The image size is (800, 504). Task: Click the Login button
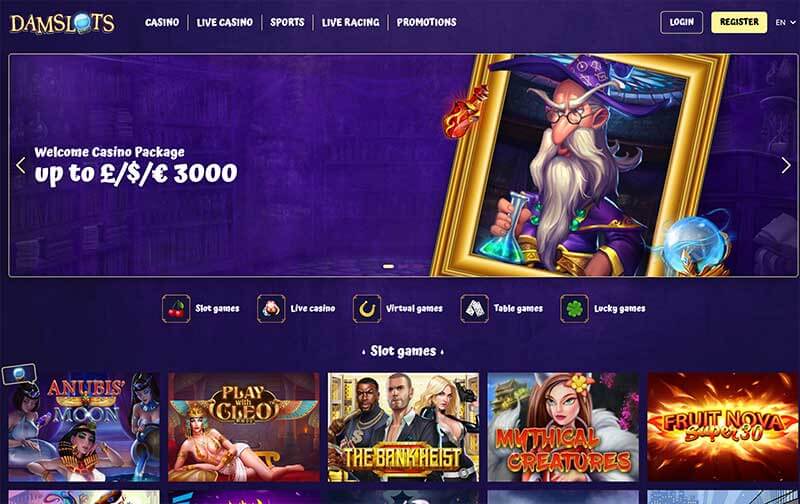tap(681, 22)
